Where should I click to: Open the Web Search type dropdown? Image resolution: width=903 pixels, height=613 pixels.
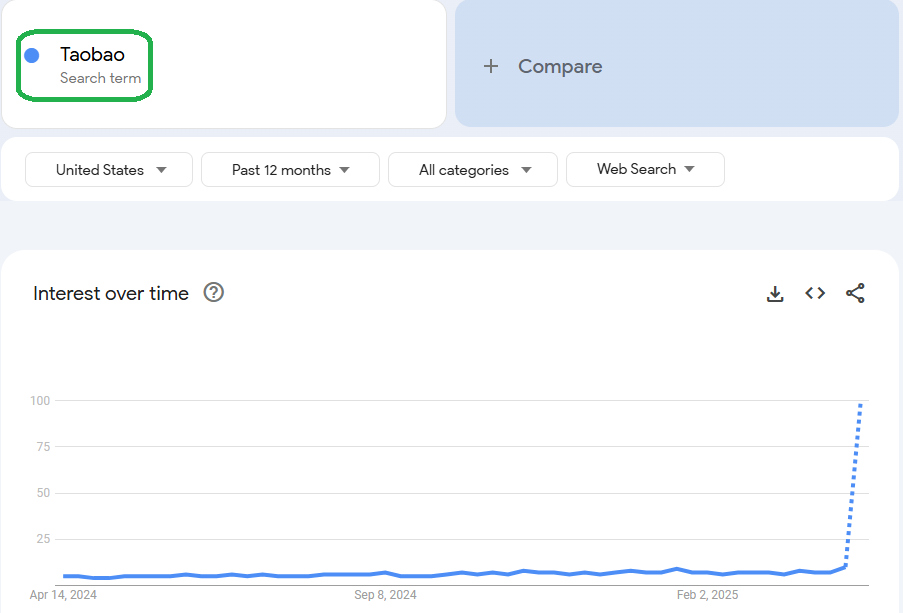pyautogui.click(x=645, y=169)
